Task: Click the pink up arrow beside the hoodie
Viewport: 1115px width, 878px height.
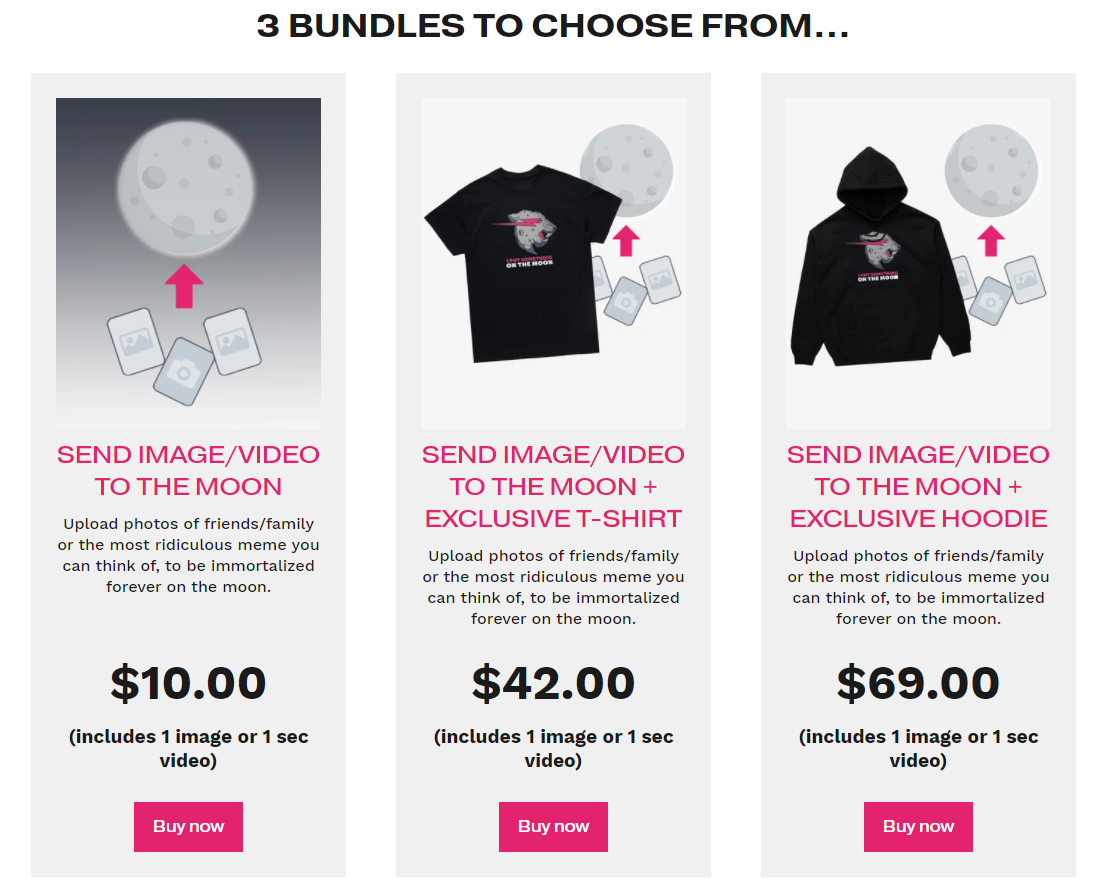Action: 991,241
